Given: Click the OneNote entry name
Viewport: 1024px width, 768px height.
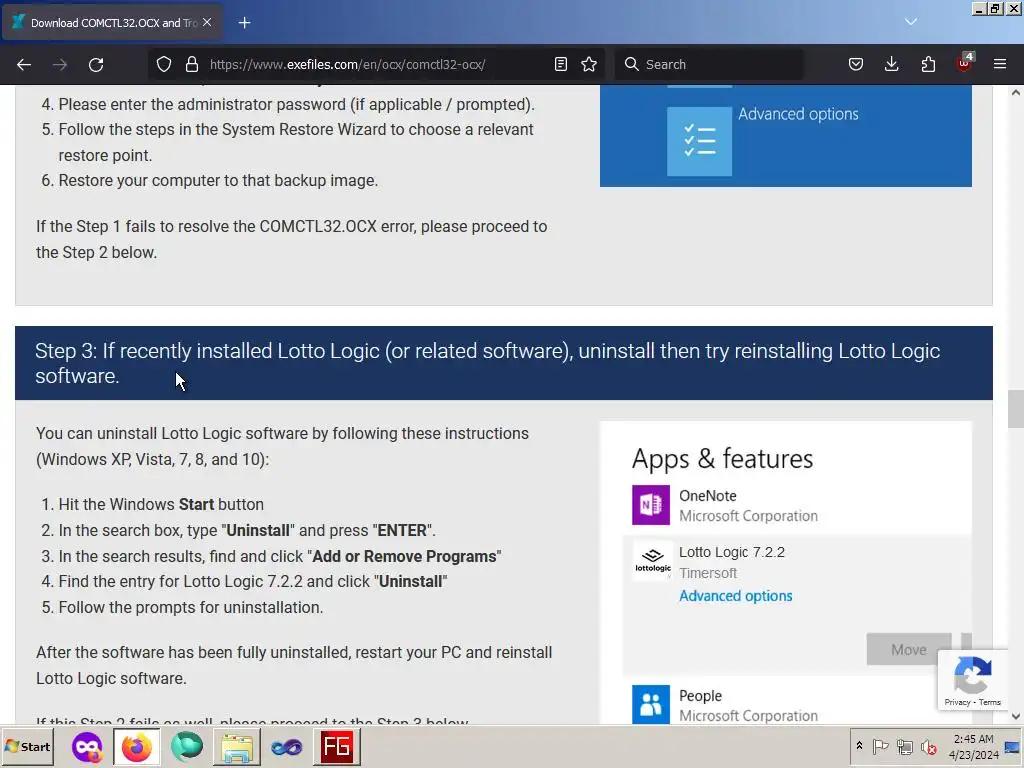Looking at the screenshot, I should pyautogui.click(x=707, y=496).
